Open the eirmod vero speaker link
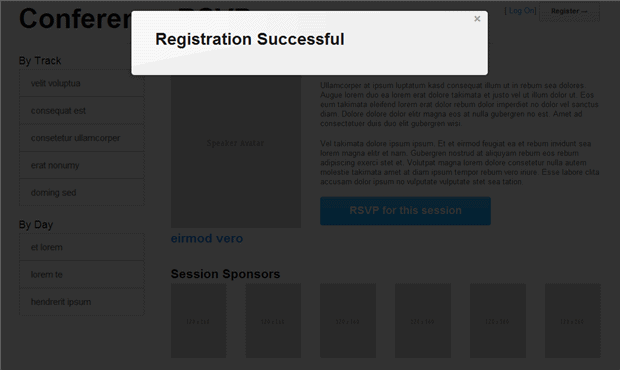This screenshot has width=620, height=370. click(x=207, y=238)
